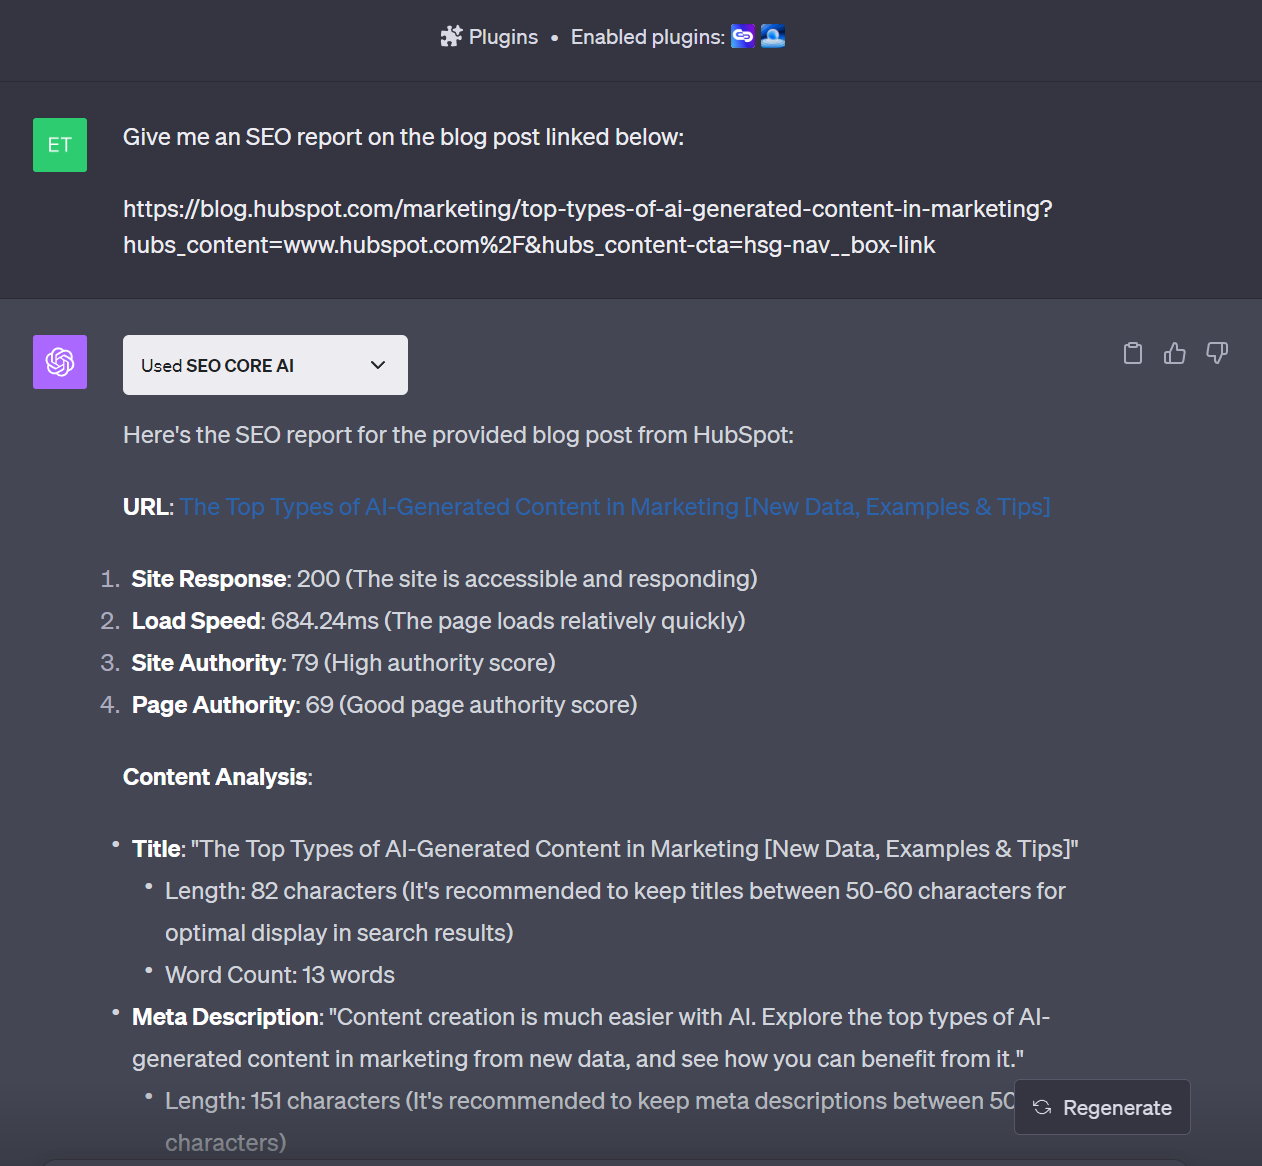The height and width of the screenshot is (1166, 1262).
Task: Click the green ET user avatar
Action: 60,145
